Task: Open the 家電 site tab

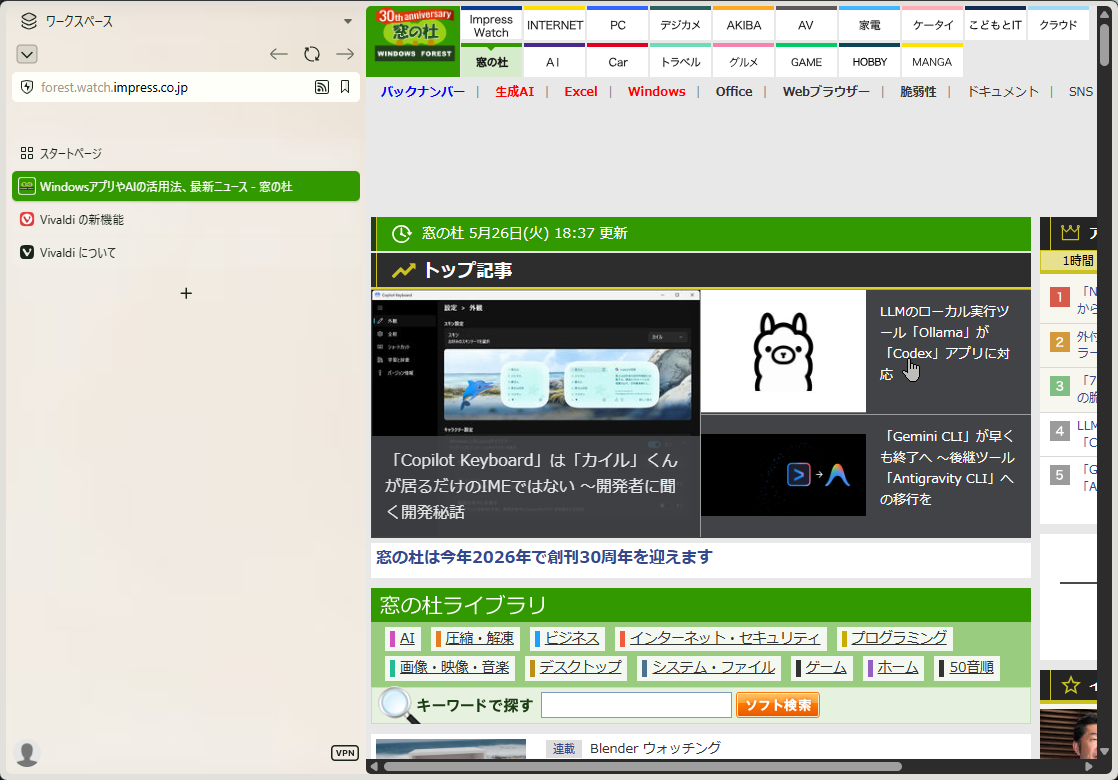Action: (869, 25)
